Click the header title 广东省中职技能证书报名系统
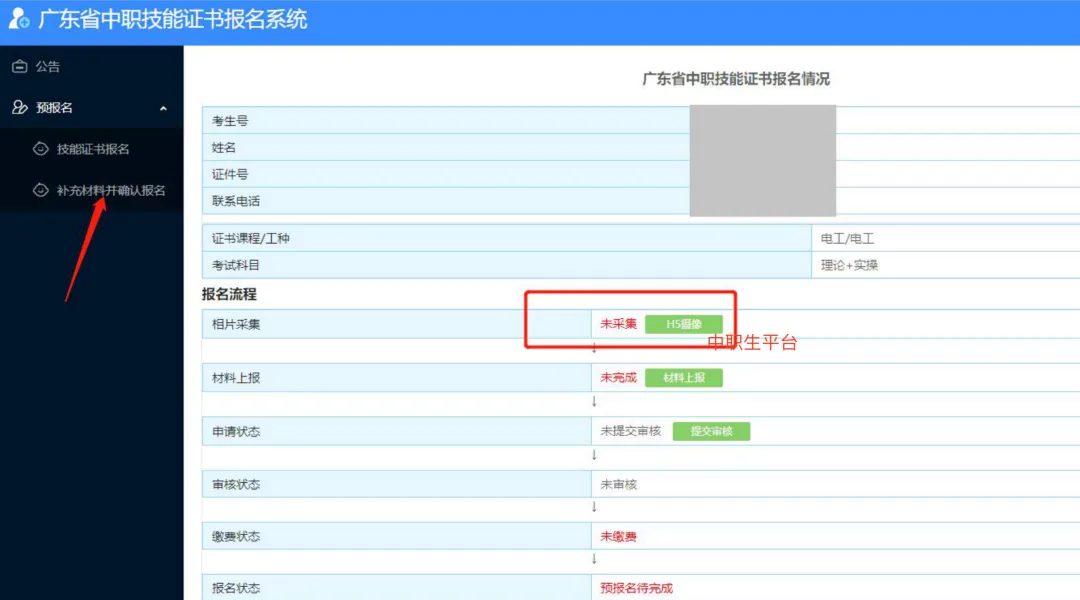Viewport: 1080px width, 600px height. point(172,19)
